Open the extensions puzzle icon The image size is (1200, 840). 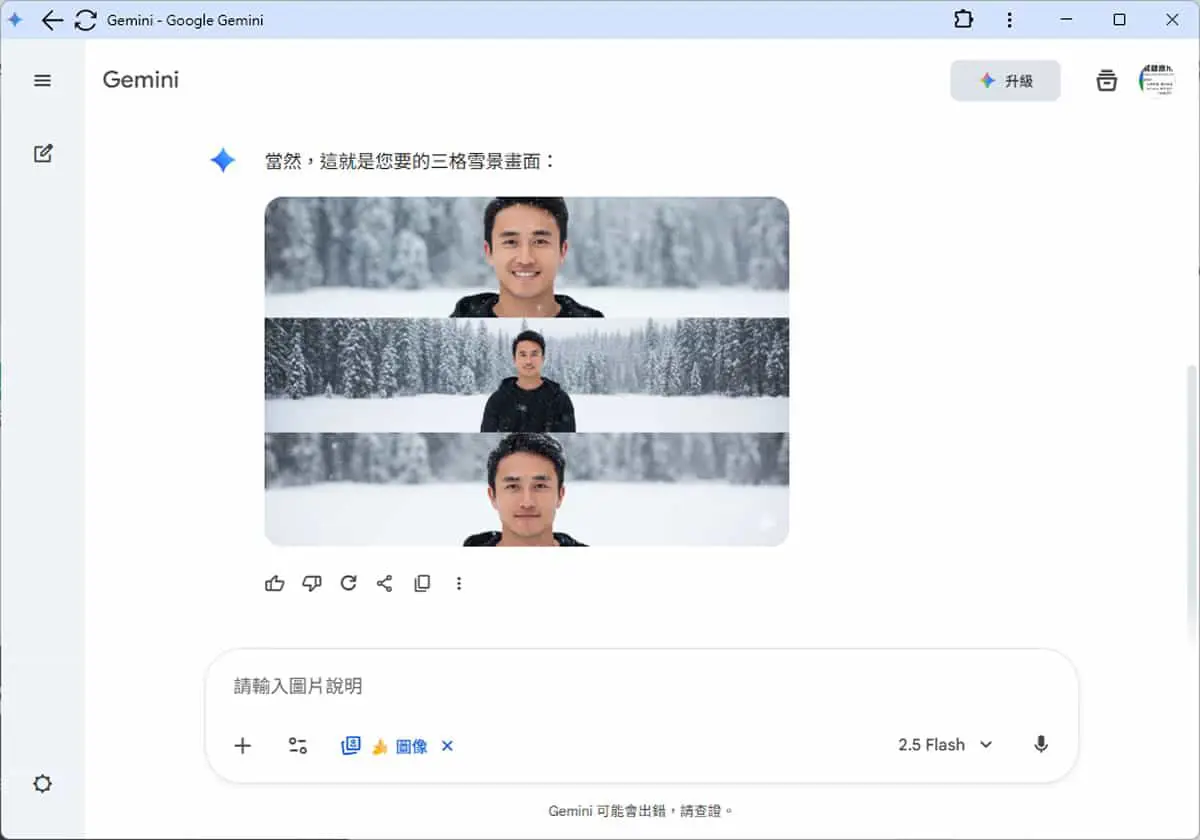[x=963, y=20]
